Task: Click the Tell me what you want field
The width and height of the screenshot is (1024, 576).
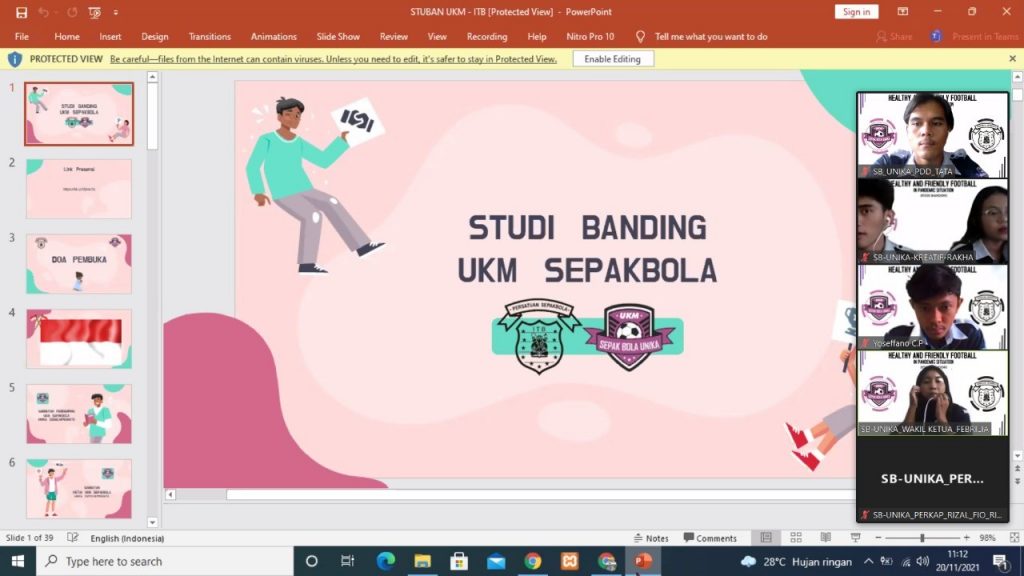Action: coord(711,37)
